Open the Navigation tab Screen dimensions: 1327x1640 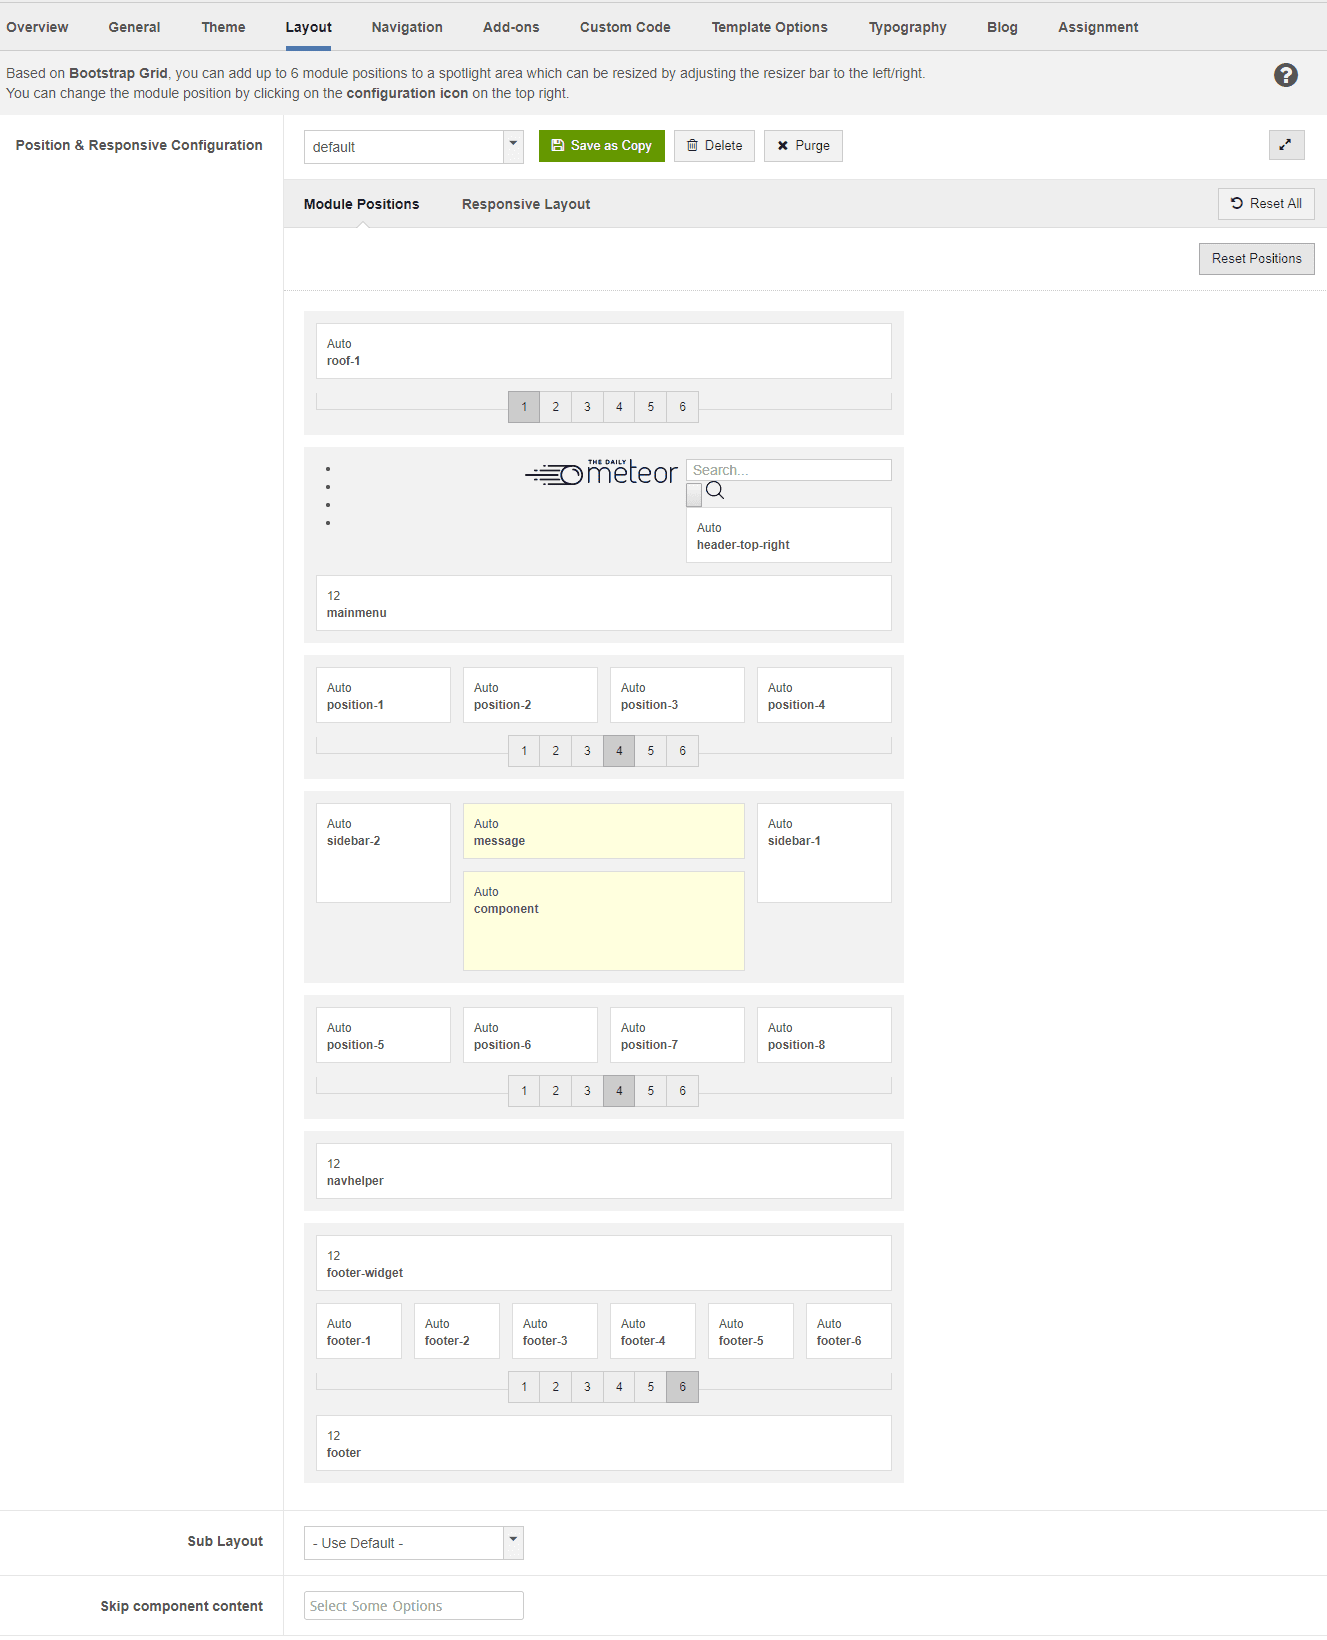point(407,27)
